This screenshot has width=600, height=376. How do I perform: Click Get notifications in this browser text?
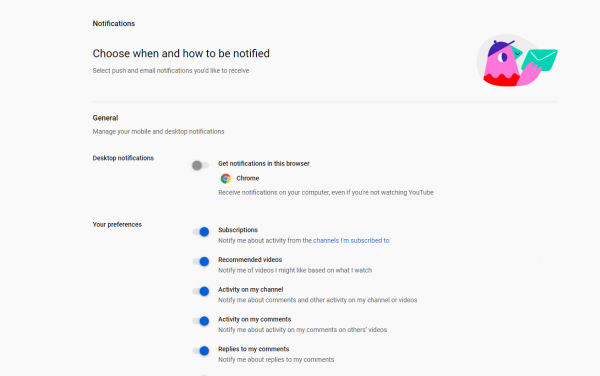click(264, 164)
